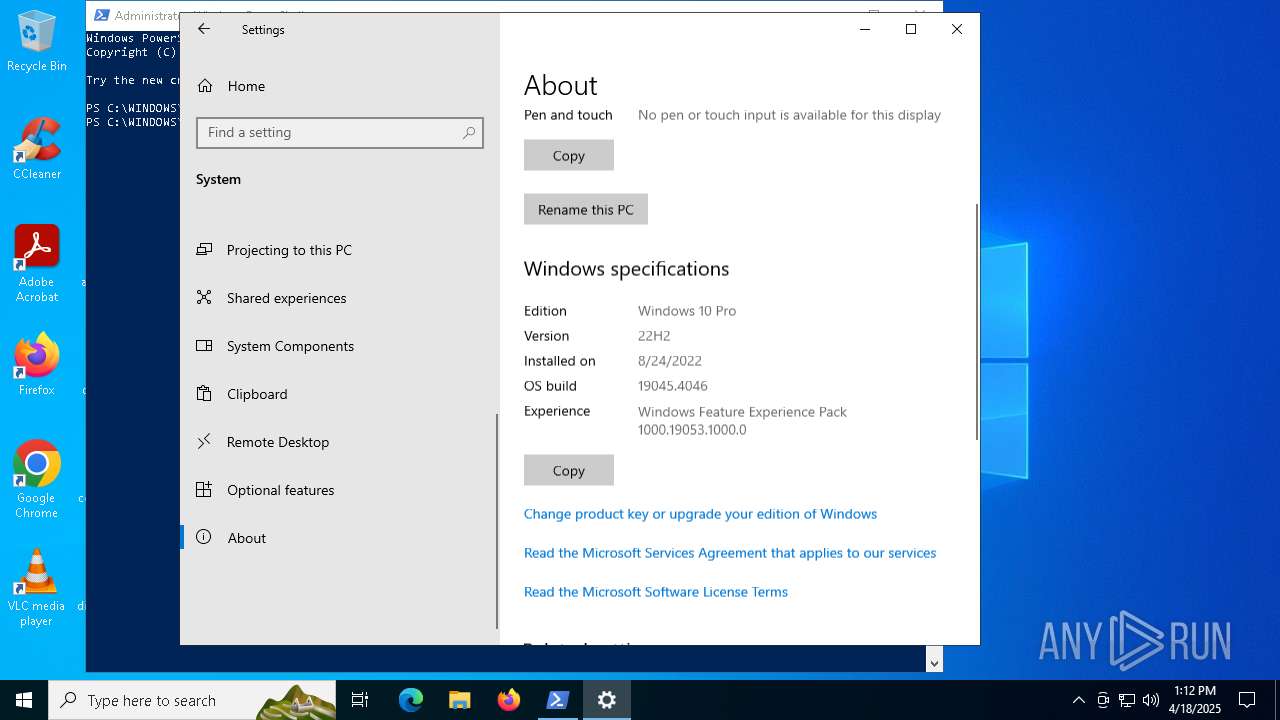Click the Edition value Windows 10 Pro
Viewport: 1280px width, 720px height.
coord(687,311)
